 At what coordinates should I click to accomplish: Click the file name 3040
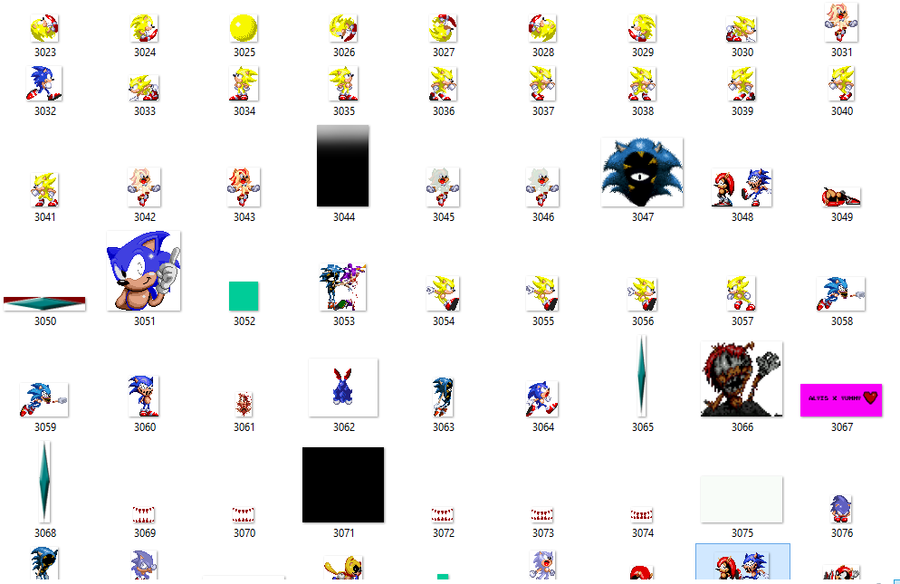point(841,111)
